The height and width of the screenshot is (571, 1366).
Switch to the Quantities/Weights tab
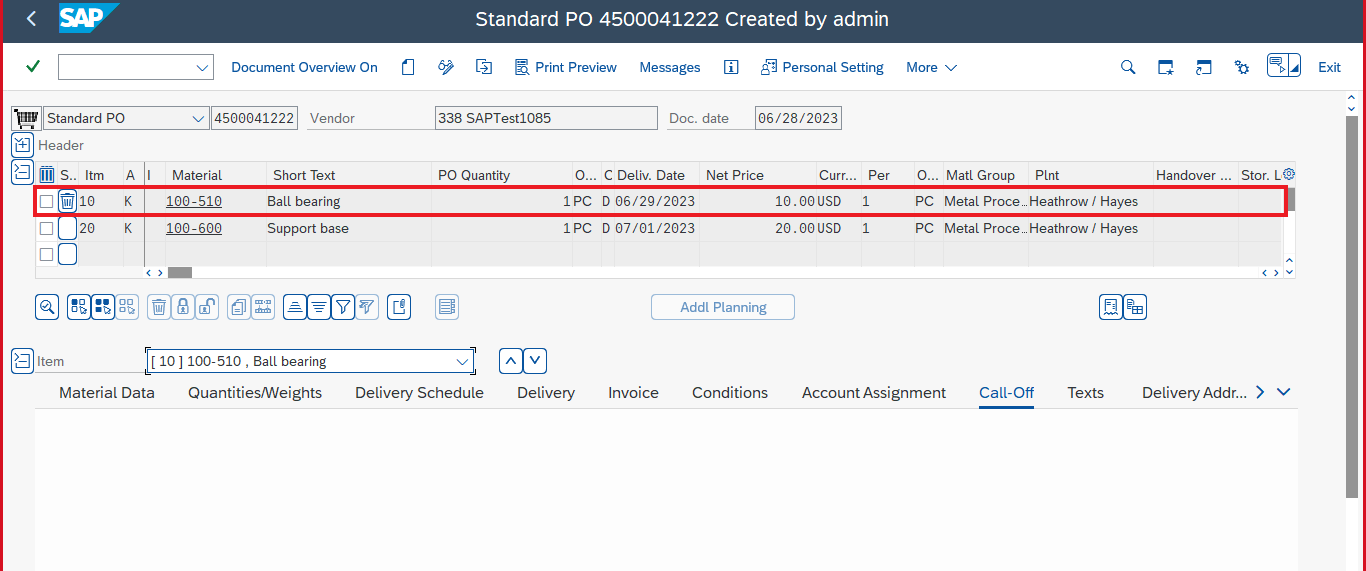(255, 393)
